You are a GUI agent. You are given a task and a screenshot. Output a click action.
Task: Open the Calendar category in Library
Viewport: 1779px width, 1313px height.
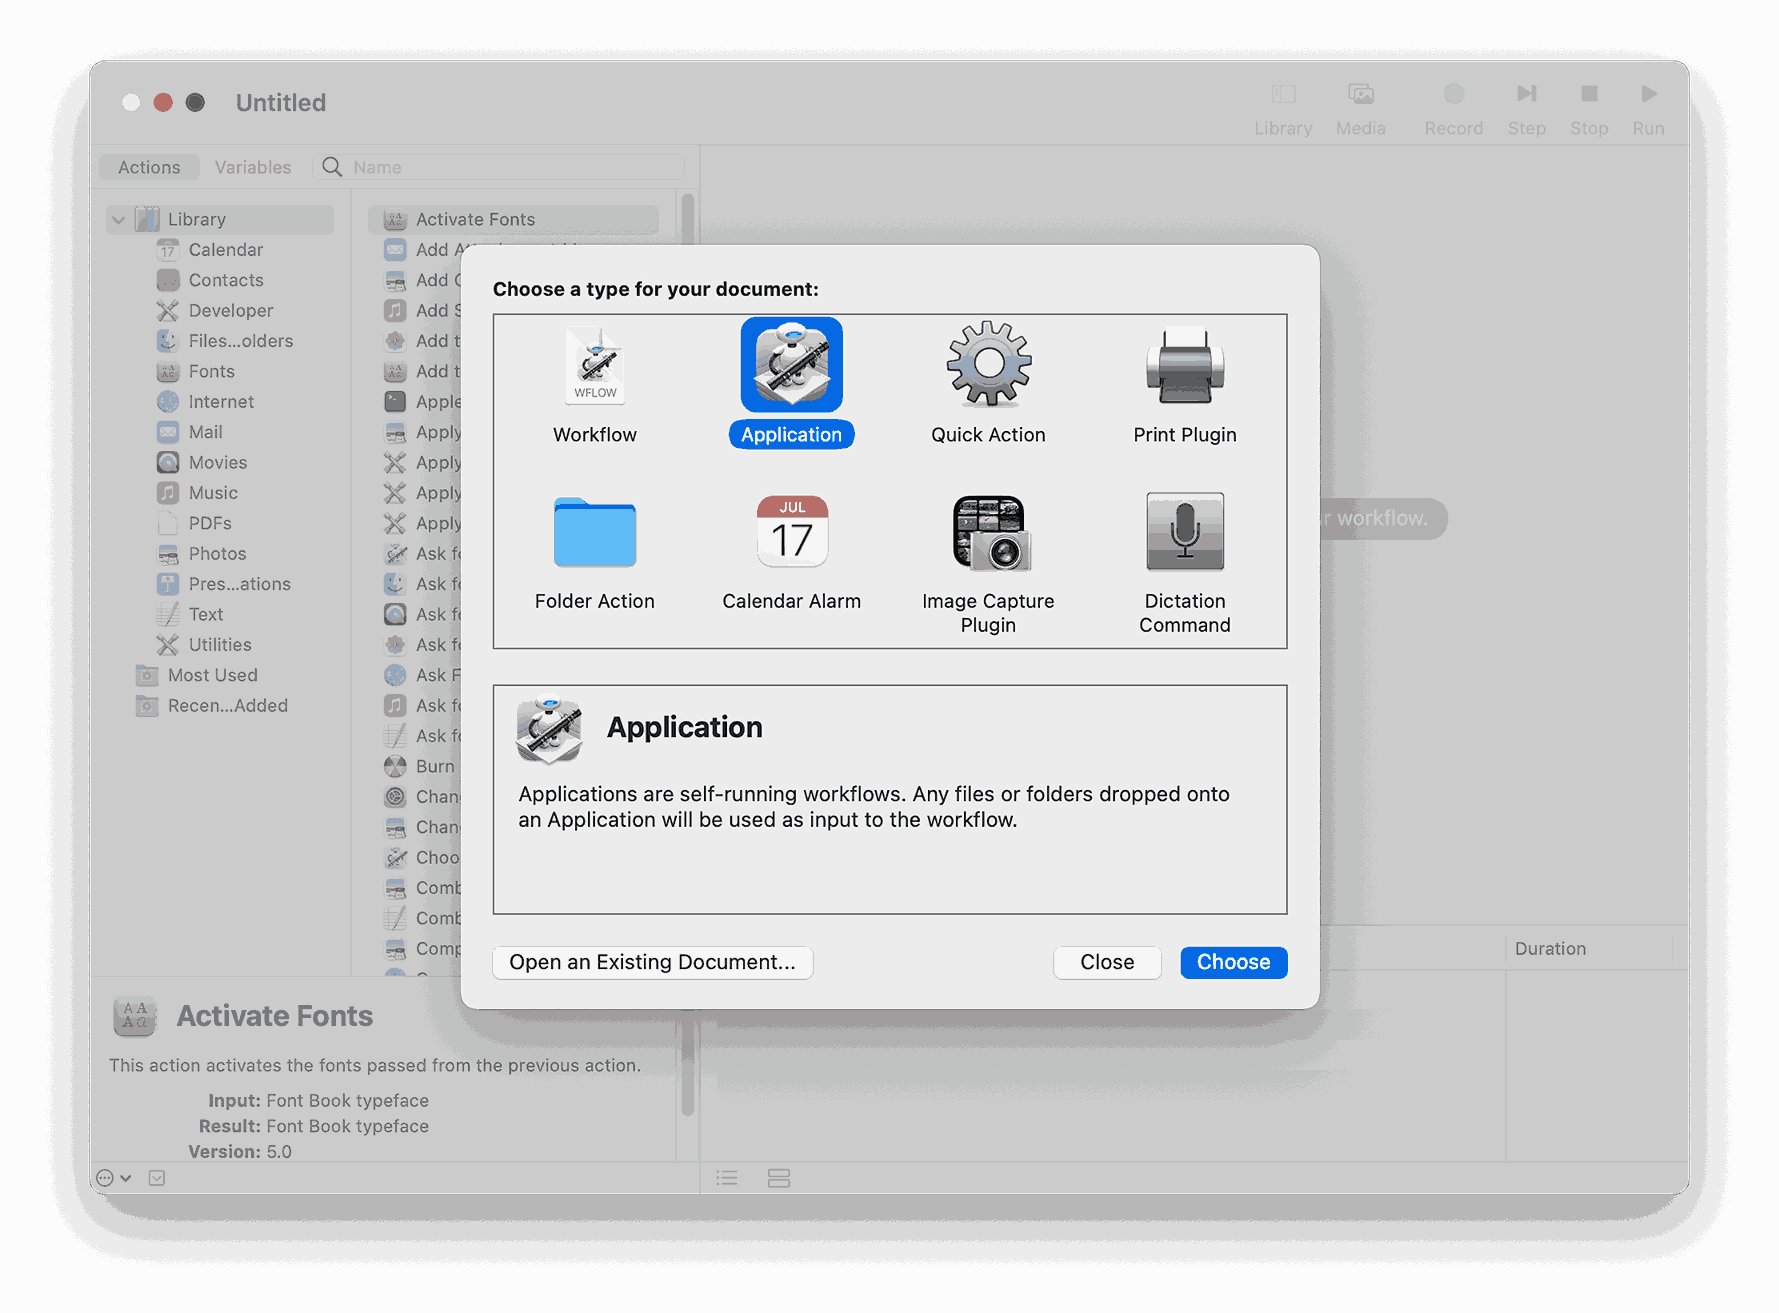coord(225,250)
